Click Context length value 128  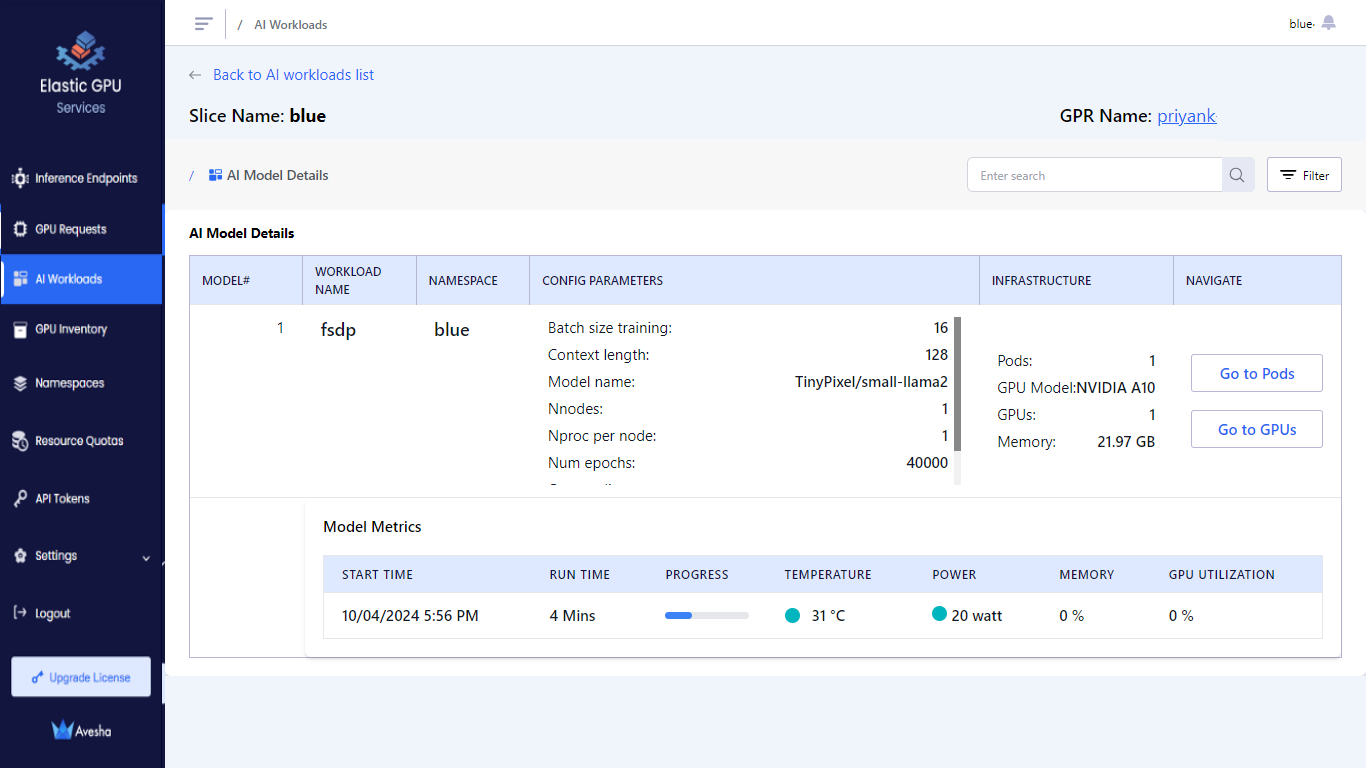pos(937,355)
